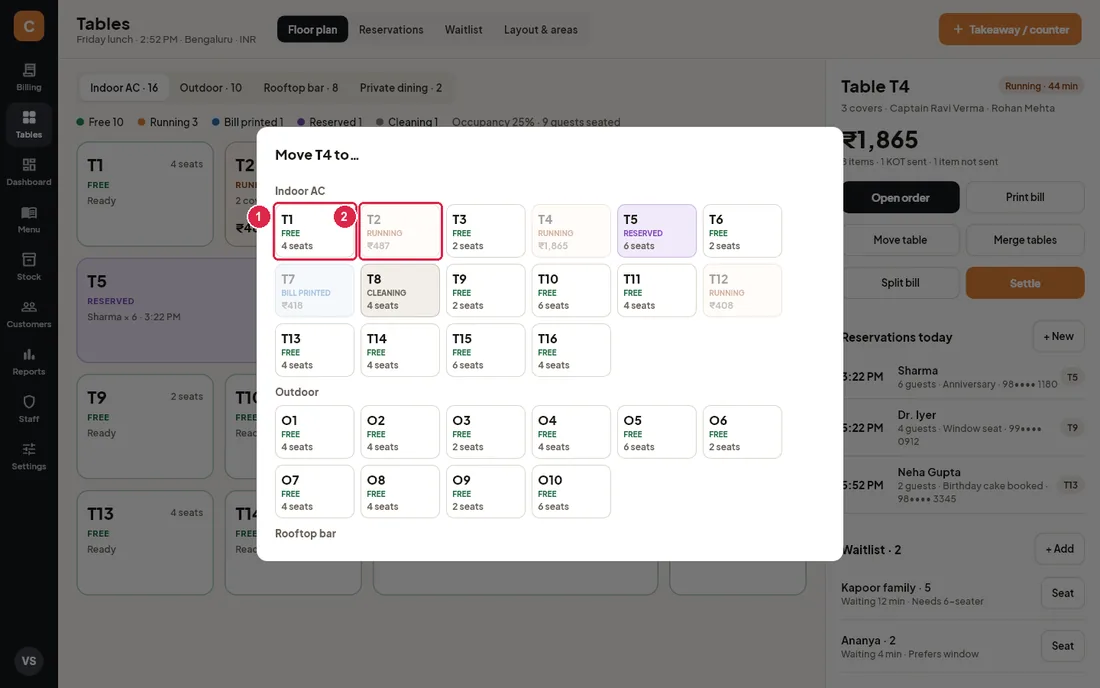Choose table T16 in the move dialog
The width and height of the screenshot is (1100, 688).
coord(571,351)
